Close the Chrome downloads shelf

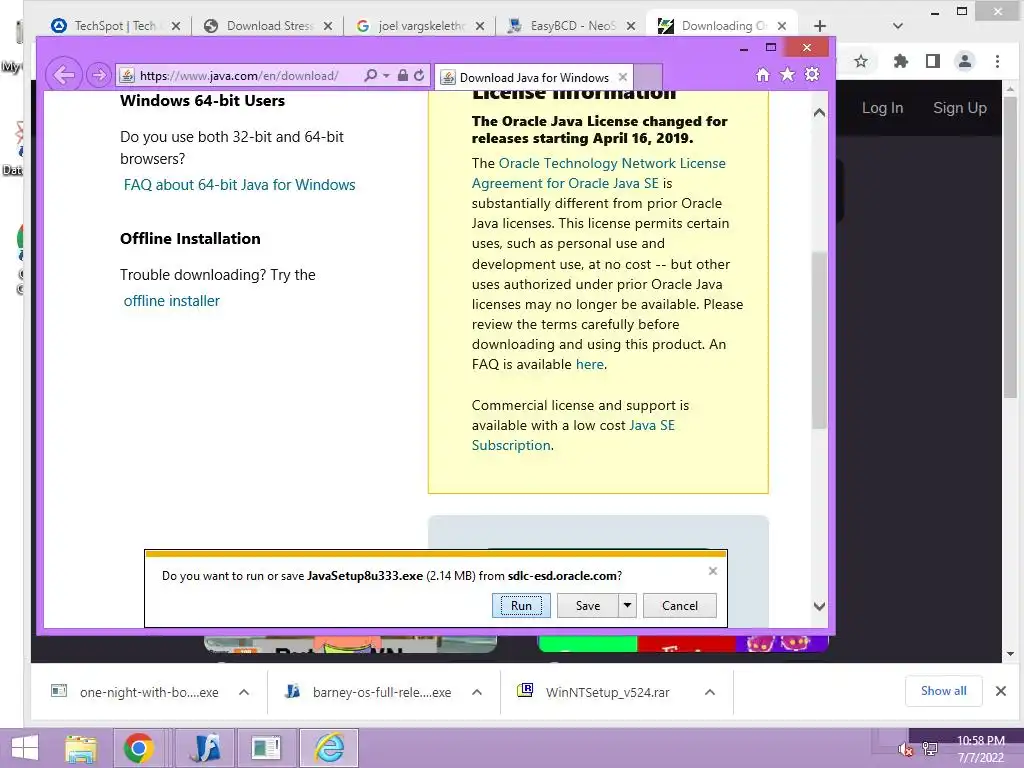point(1000,691)
